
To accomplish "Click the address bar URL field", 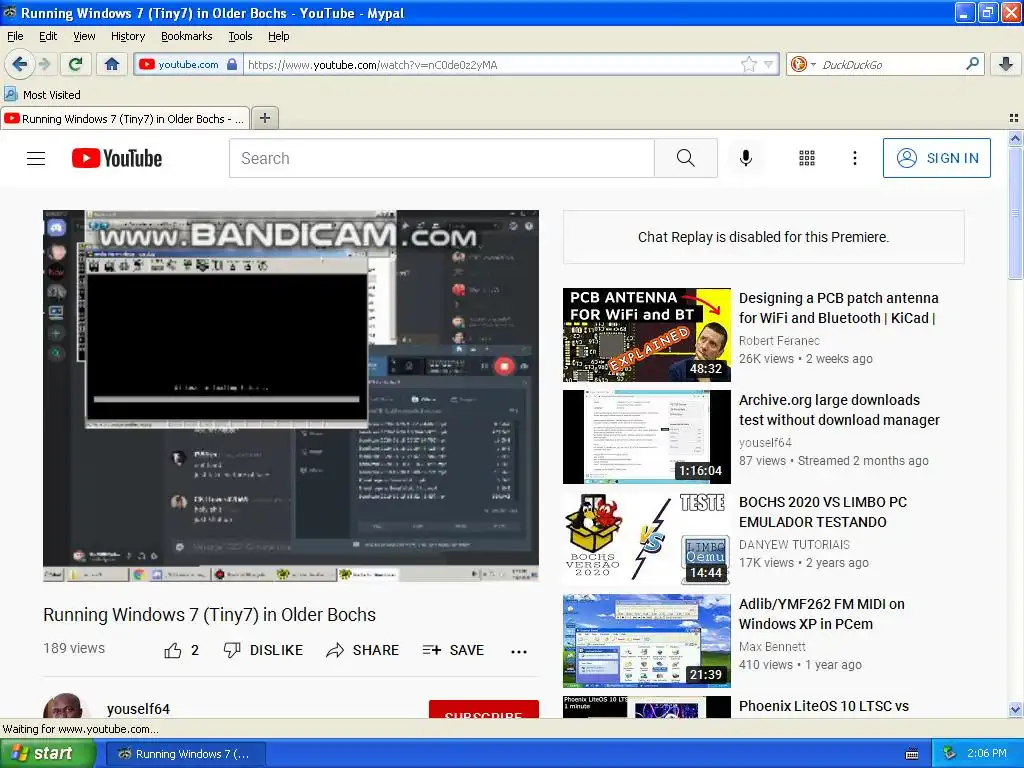I will [490, 64].
